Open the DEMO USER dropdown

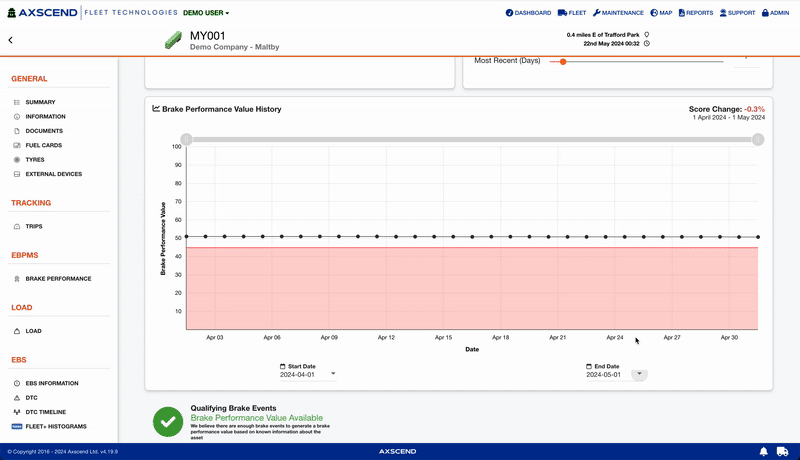coord(206,13)
